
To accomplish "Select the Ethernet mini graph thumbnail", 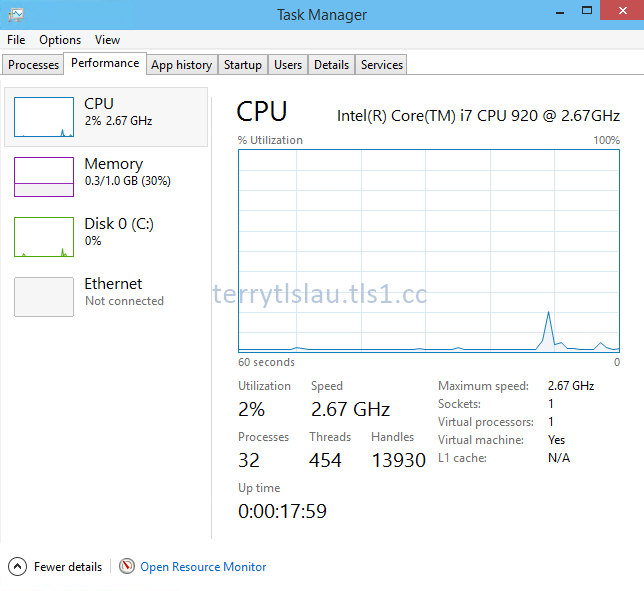I will (x=44, y=297).
